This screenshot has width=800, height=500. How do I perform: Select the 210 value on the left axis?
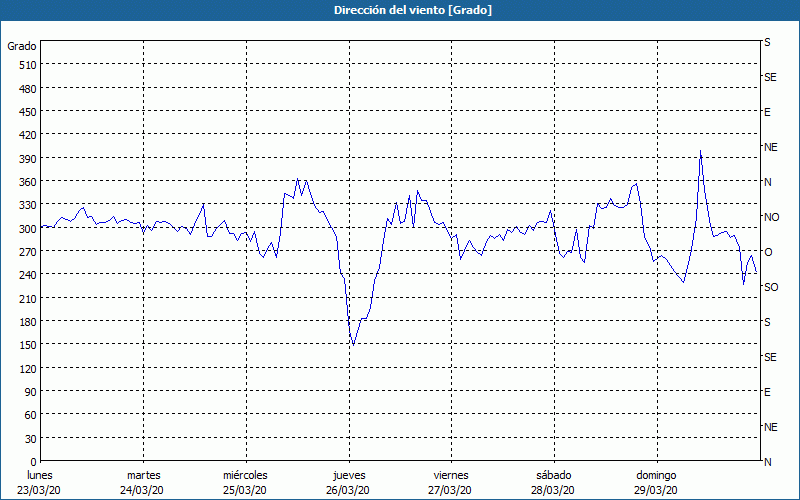click(x=28, y=299)
